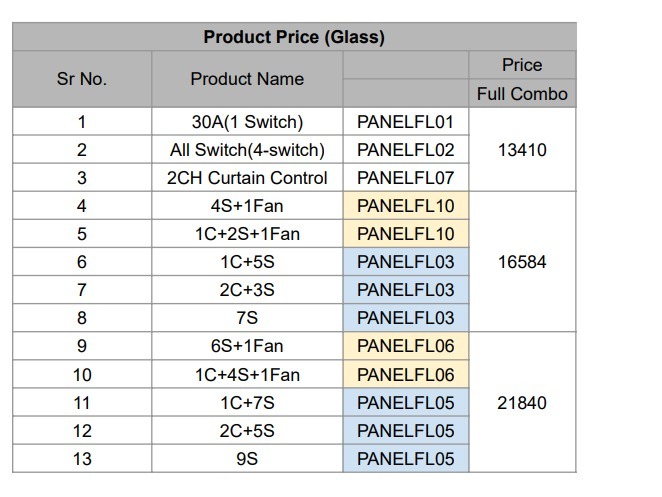The image size is (662, 497).
Task: Click the Product Price (Glass) title cell
Action: click(294, 37)
